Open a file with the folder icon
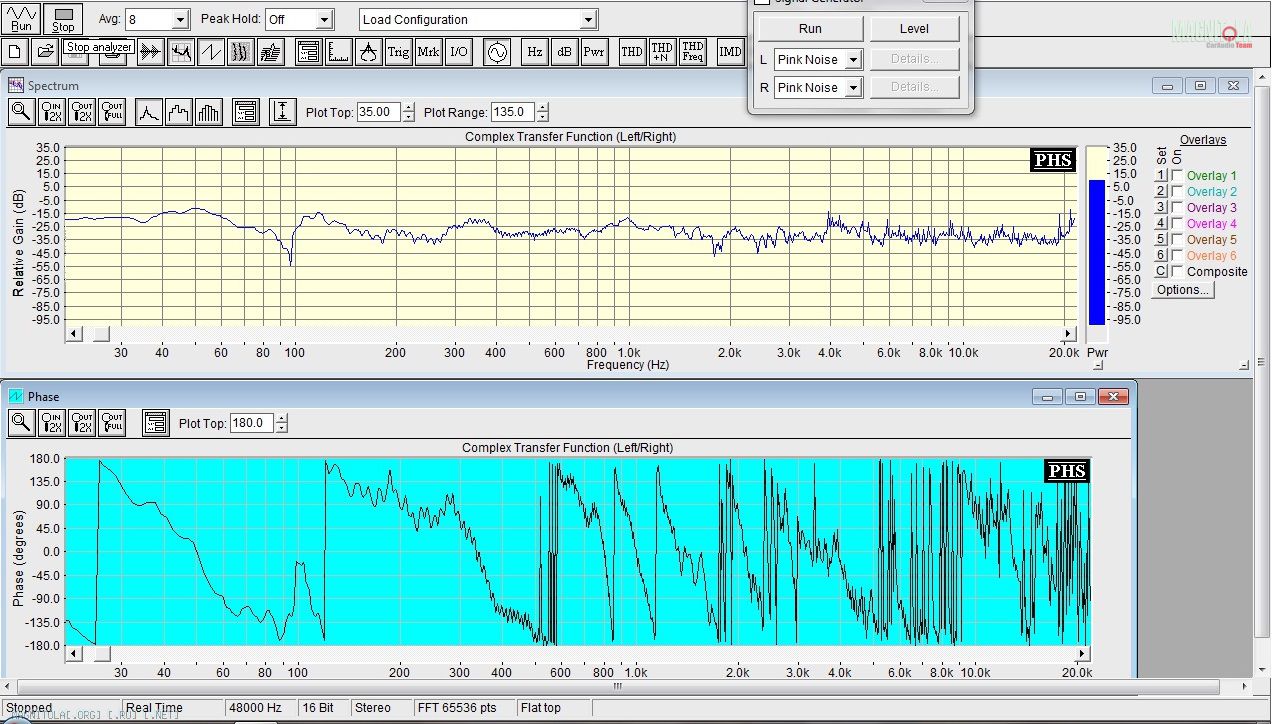This screenshot has width=1272, height=724. (x=44, y=52)
